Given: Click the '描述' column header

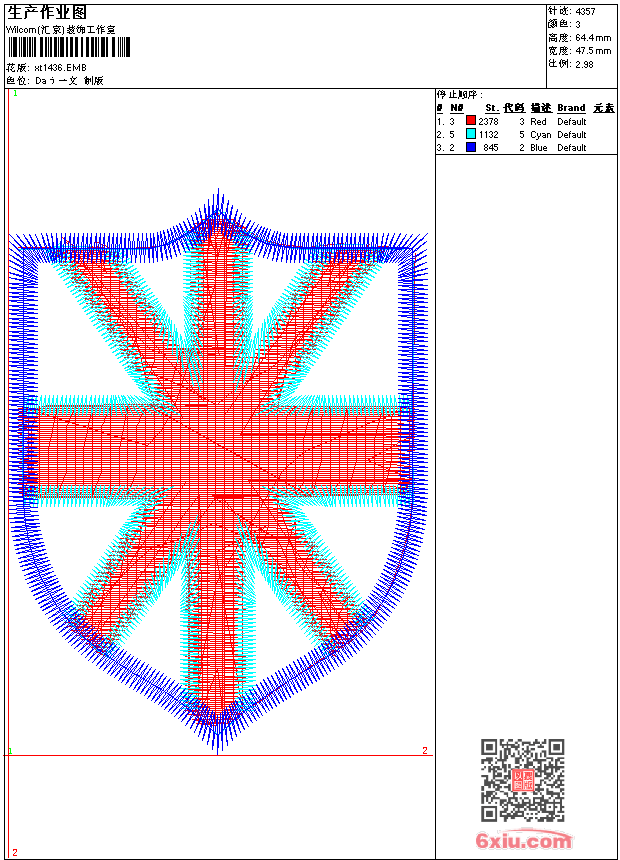Looking at the screenshot, I should pos(541,108).
